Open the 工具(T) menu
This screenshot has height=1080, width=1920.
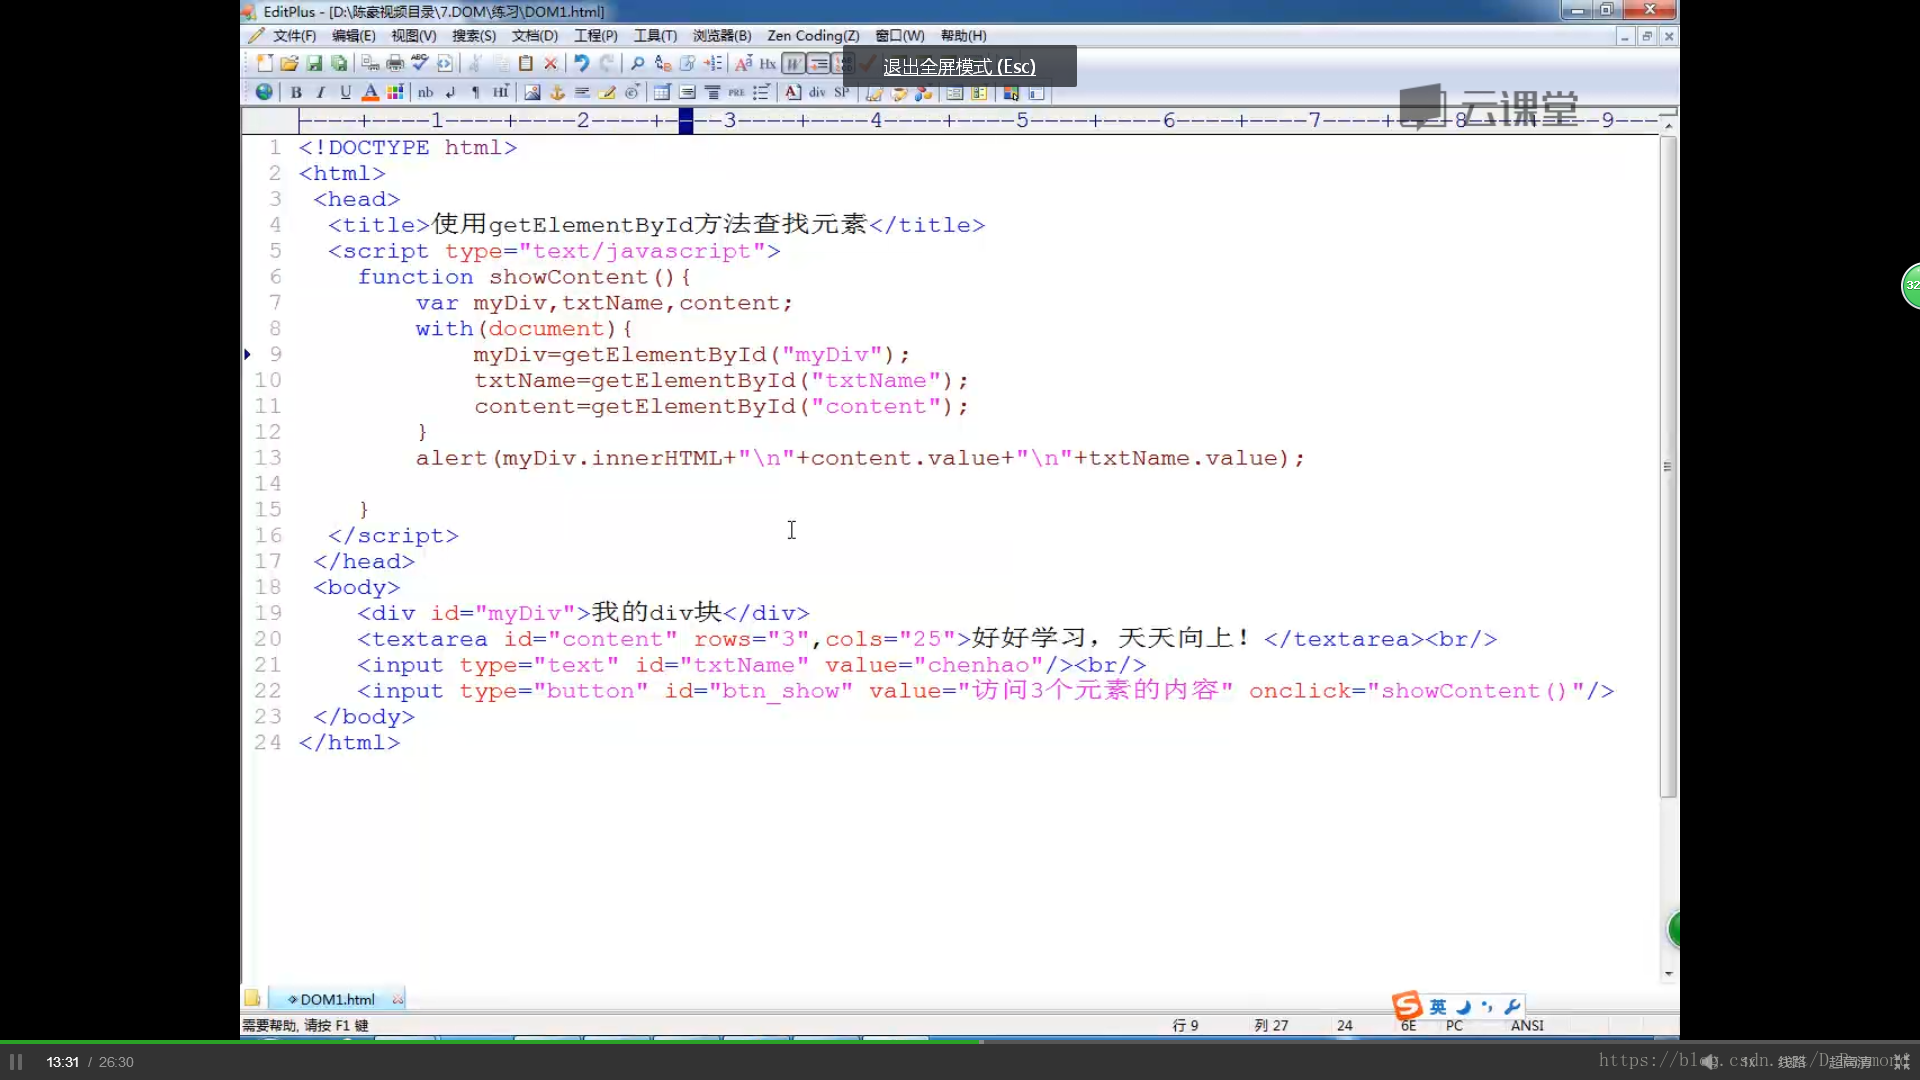(655, 36)
